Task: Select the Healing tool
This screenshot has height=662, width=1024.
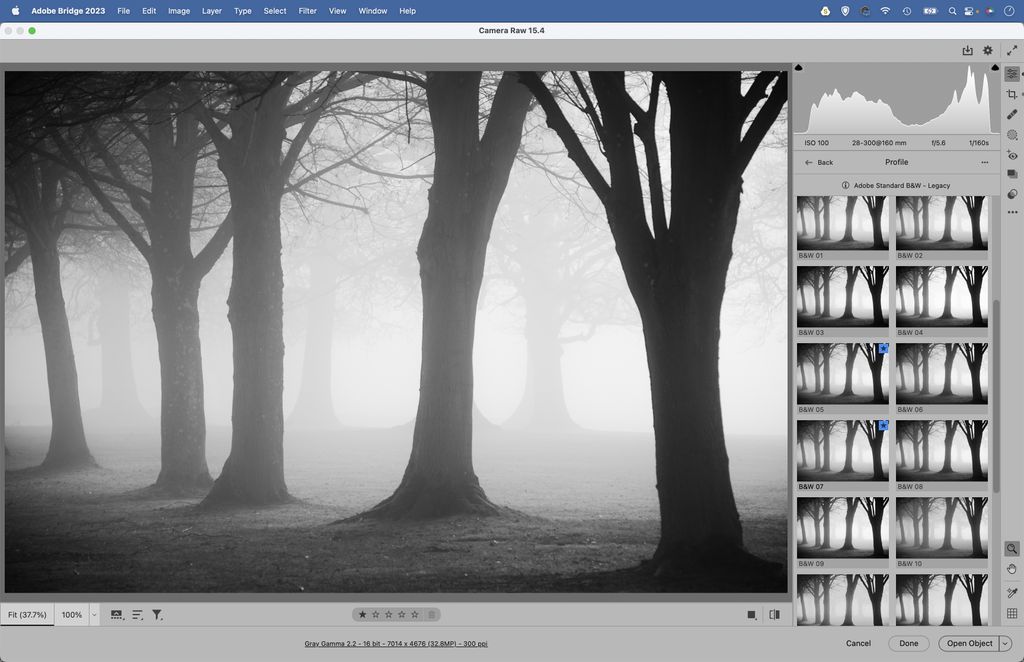Action: tap(1011, 114)
